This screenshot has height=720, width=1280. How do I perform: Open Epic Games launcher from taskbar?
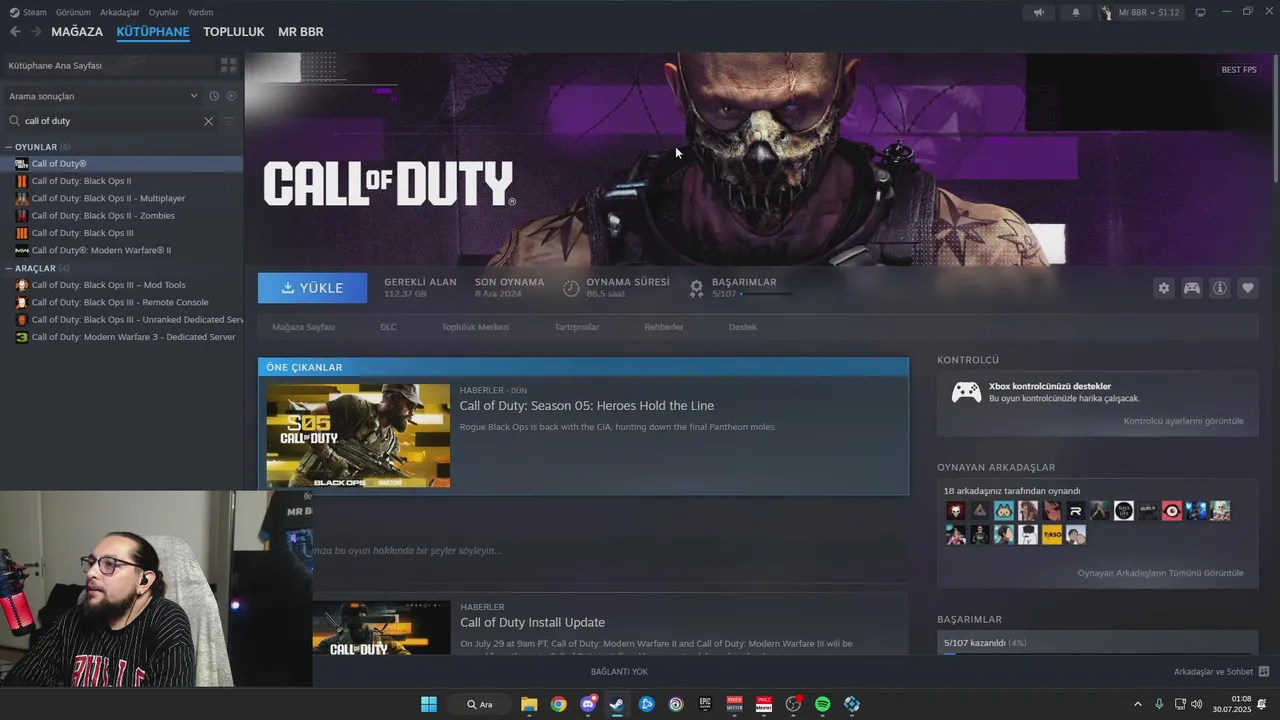705,704
